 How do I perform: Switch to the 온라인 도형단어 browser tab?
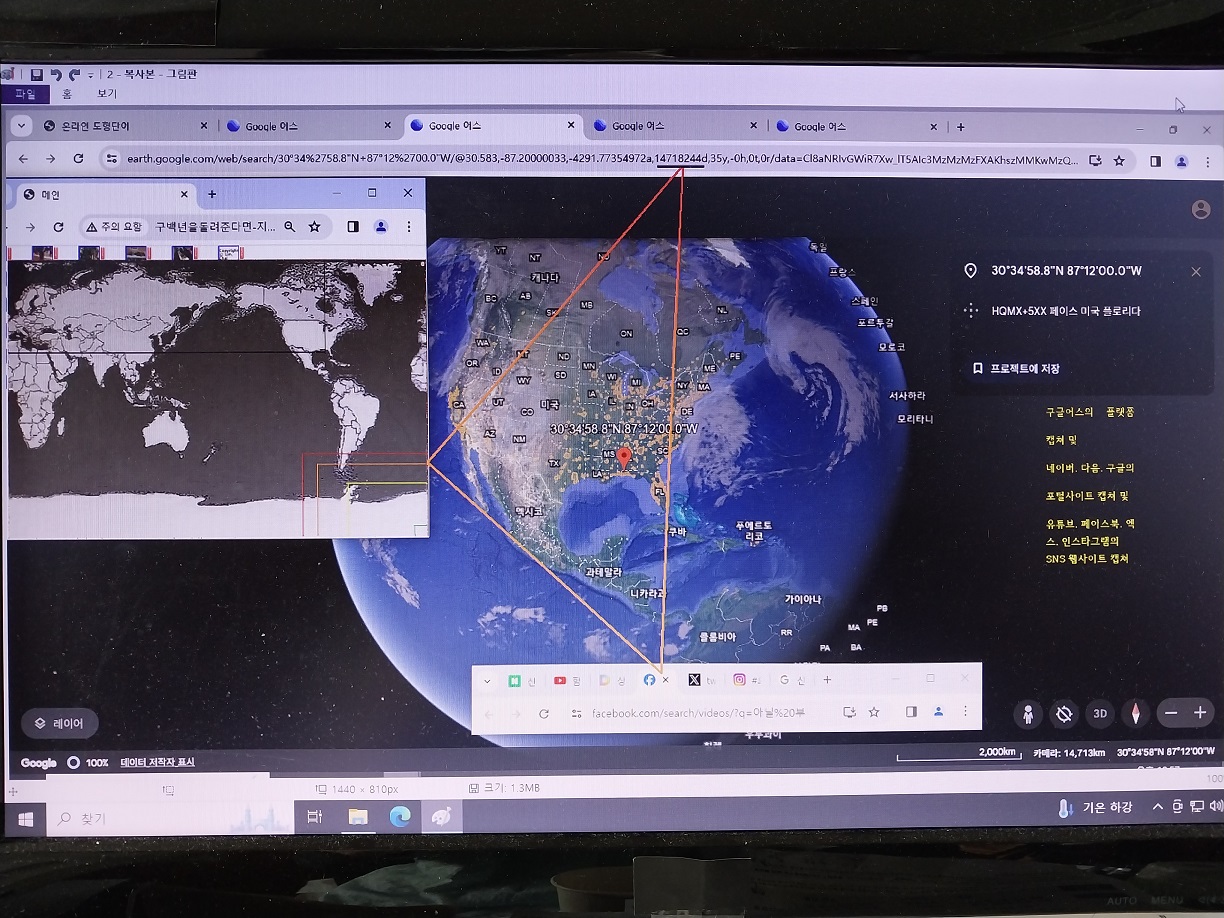[125, 126]
